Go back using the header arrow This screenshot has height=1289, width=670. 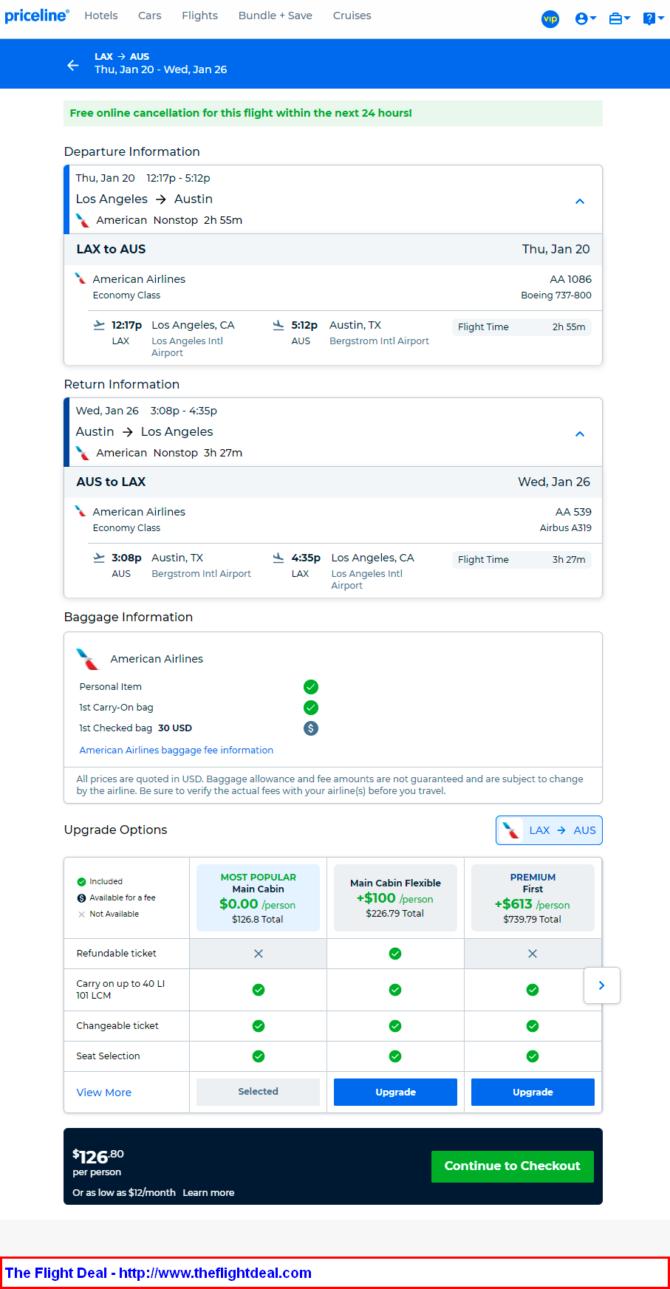pos(72,65)
